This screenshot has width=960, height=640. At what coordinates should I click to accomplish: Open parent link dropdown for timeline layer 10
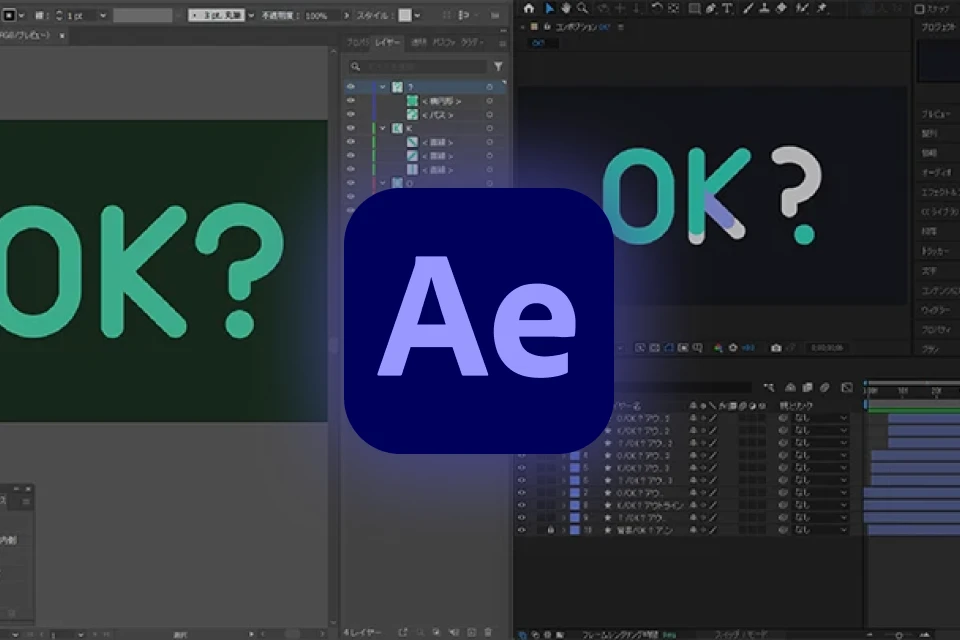coord(820,530)
